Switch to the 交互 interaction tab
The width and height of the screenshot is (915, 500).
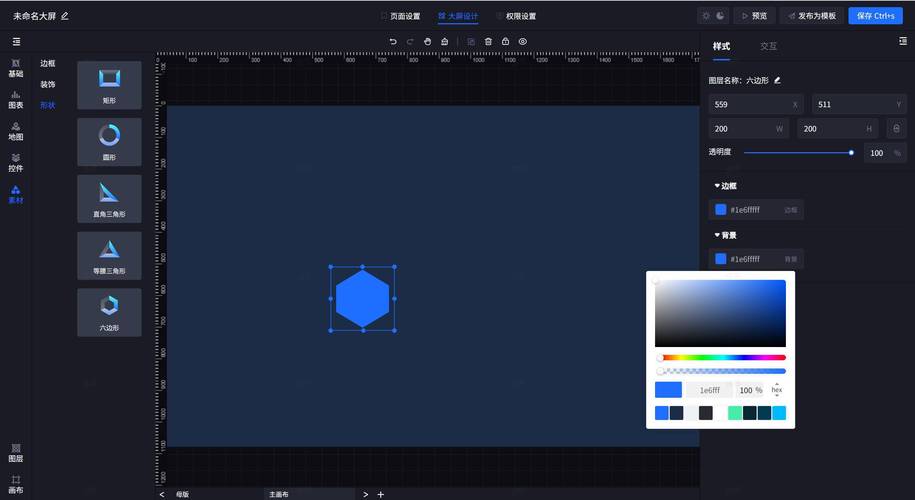pos(768,46)
